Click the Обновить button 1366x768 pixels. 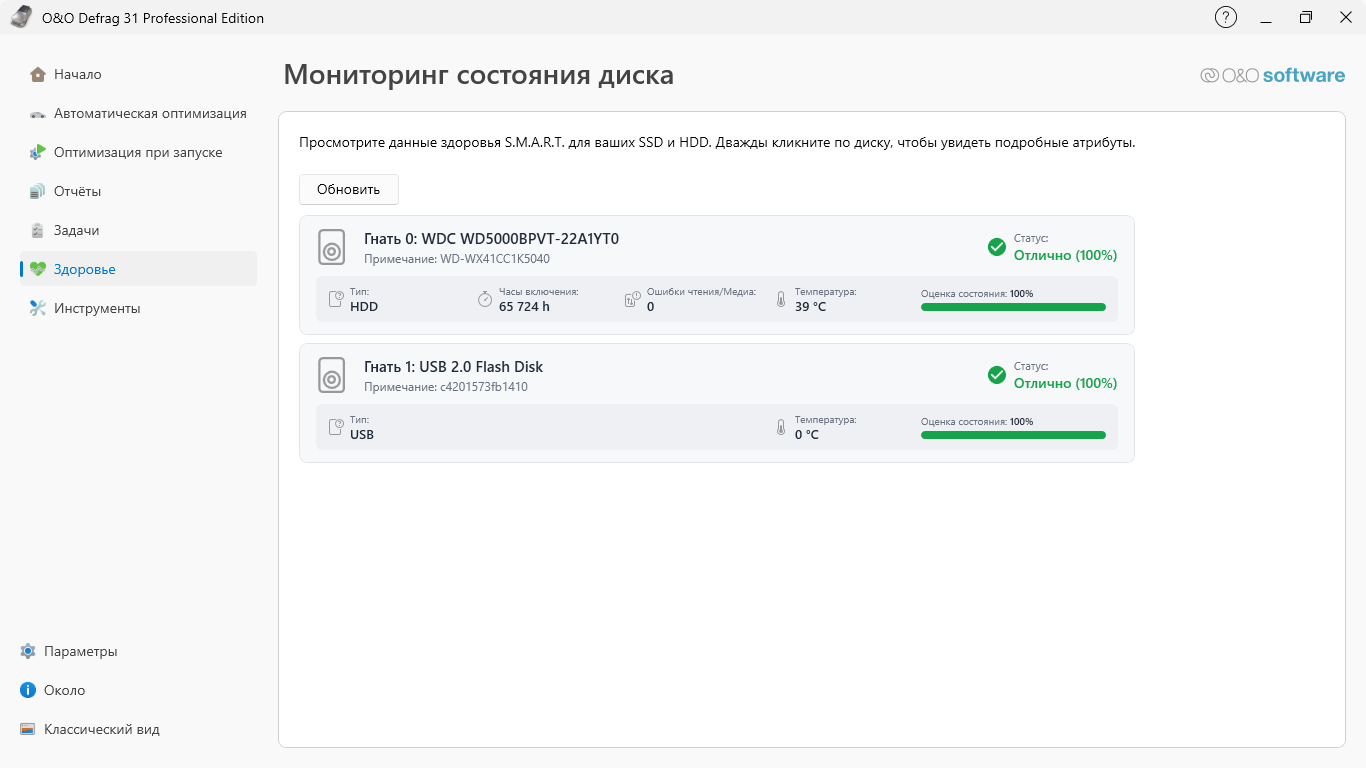(x=349, y=189)
